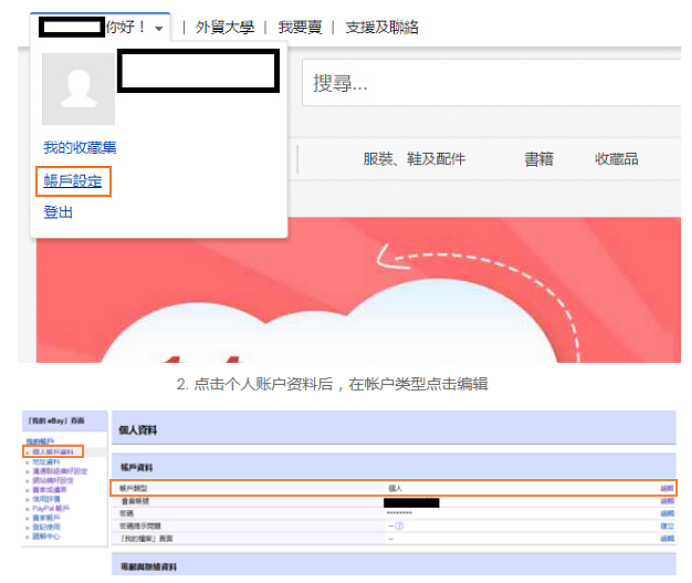The image size is (692, 583).
Task: Select the 服裝、鞋及配件 category tab
Action: coord(413,159)
